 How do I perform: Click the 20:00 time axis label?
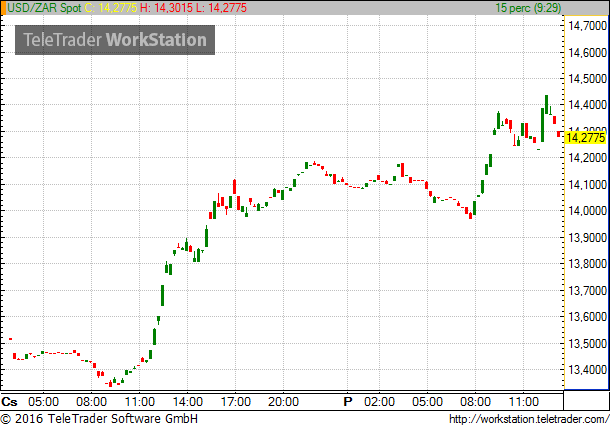point(283,401)
